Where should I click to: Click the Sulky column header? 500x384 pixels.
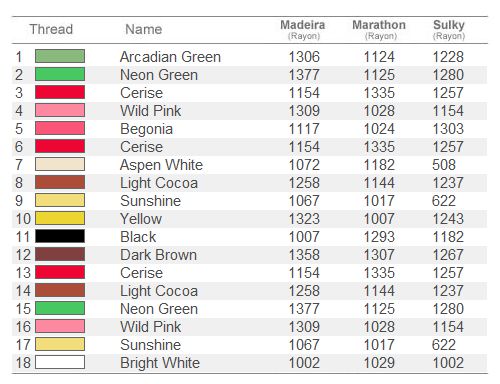[449, 29]
